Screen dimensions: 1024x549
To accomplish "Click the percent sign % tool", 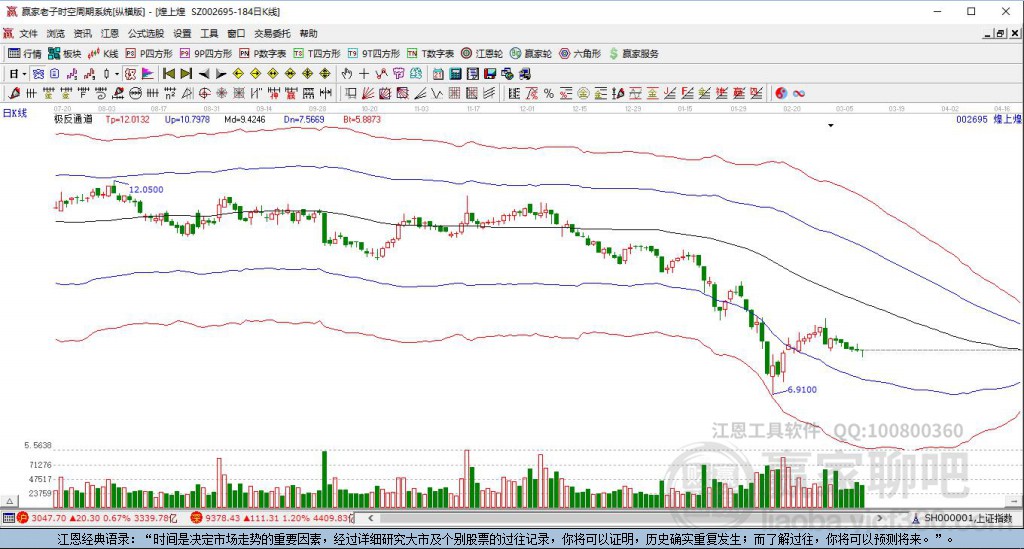I will click(549, 93).
